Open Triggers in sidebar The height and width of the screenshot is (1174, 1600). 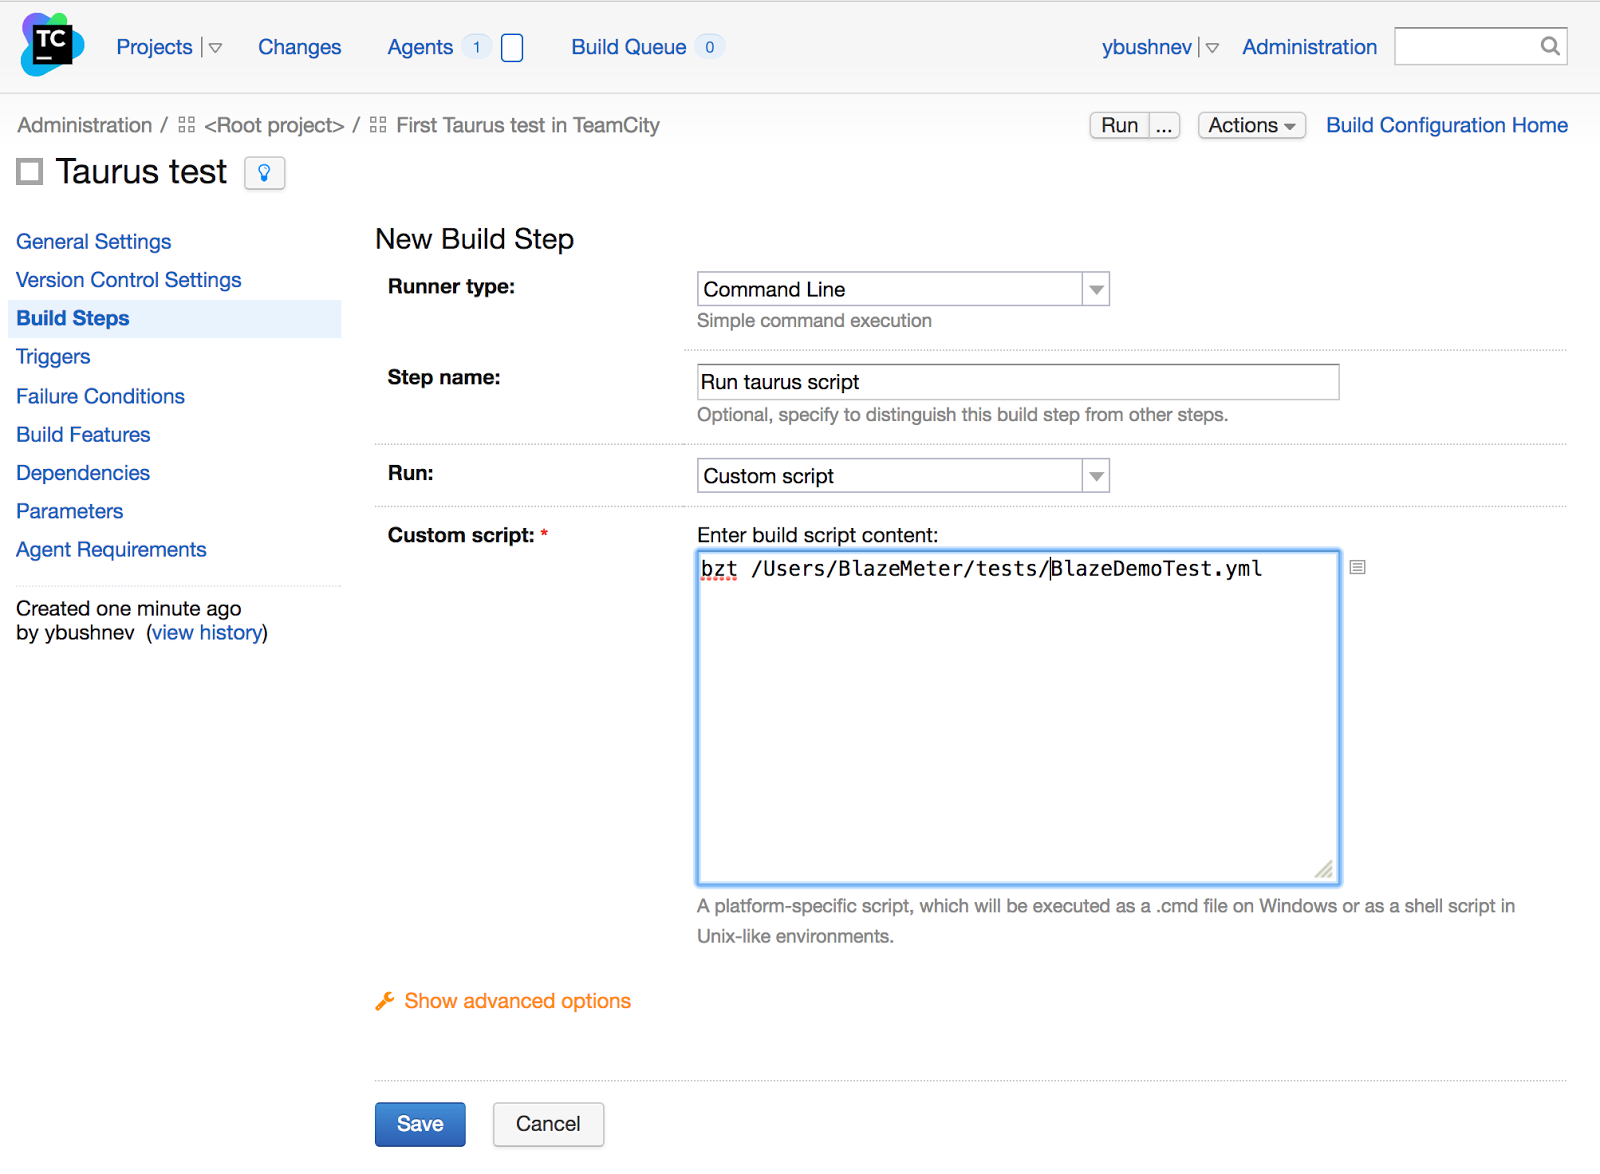pyautogui.click(x=53, y=357)
